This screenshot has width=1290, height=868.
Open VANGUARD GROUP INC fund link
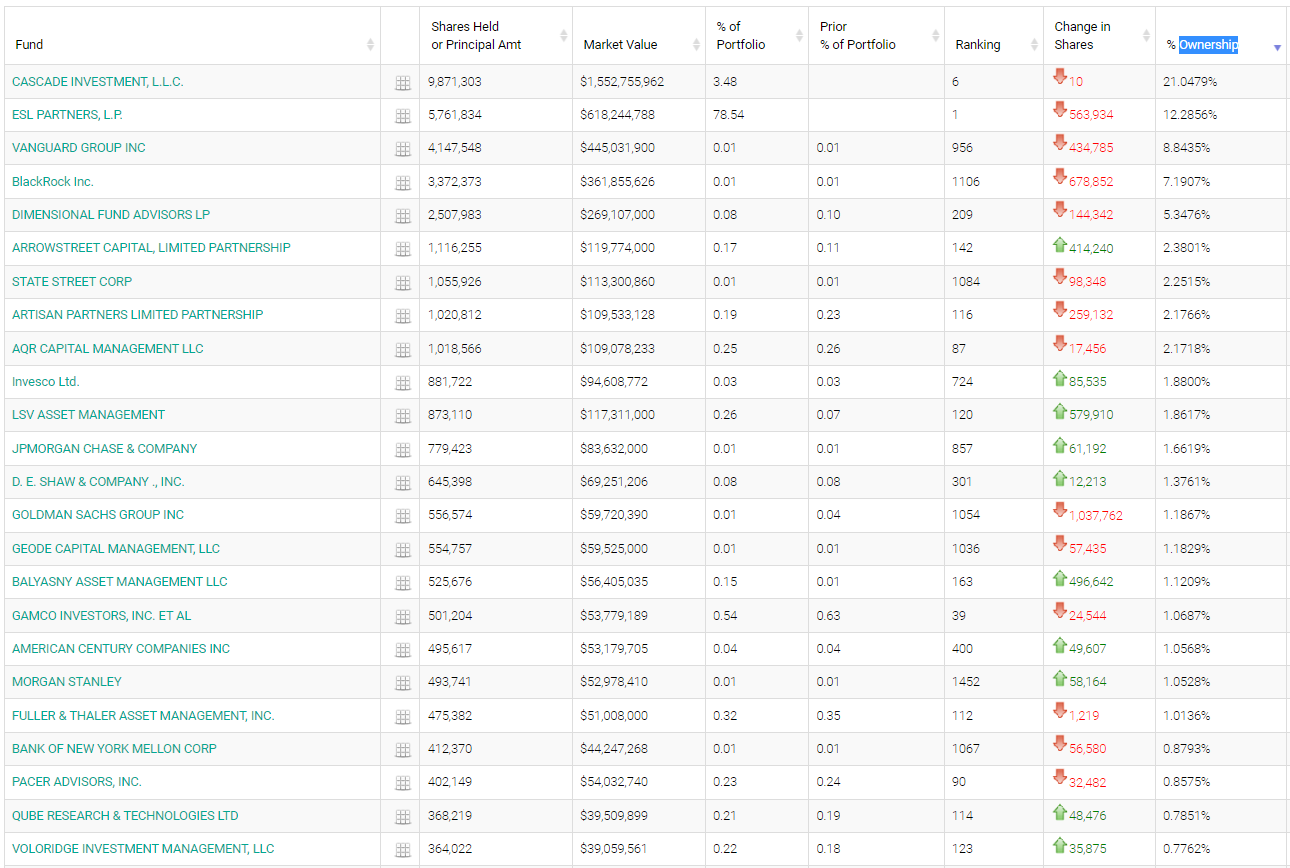point(79,148)
